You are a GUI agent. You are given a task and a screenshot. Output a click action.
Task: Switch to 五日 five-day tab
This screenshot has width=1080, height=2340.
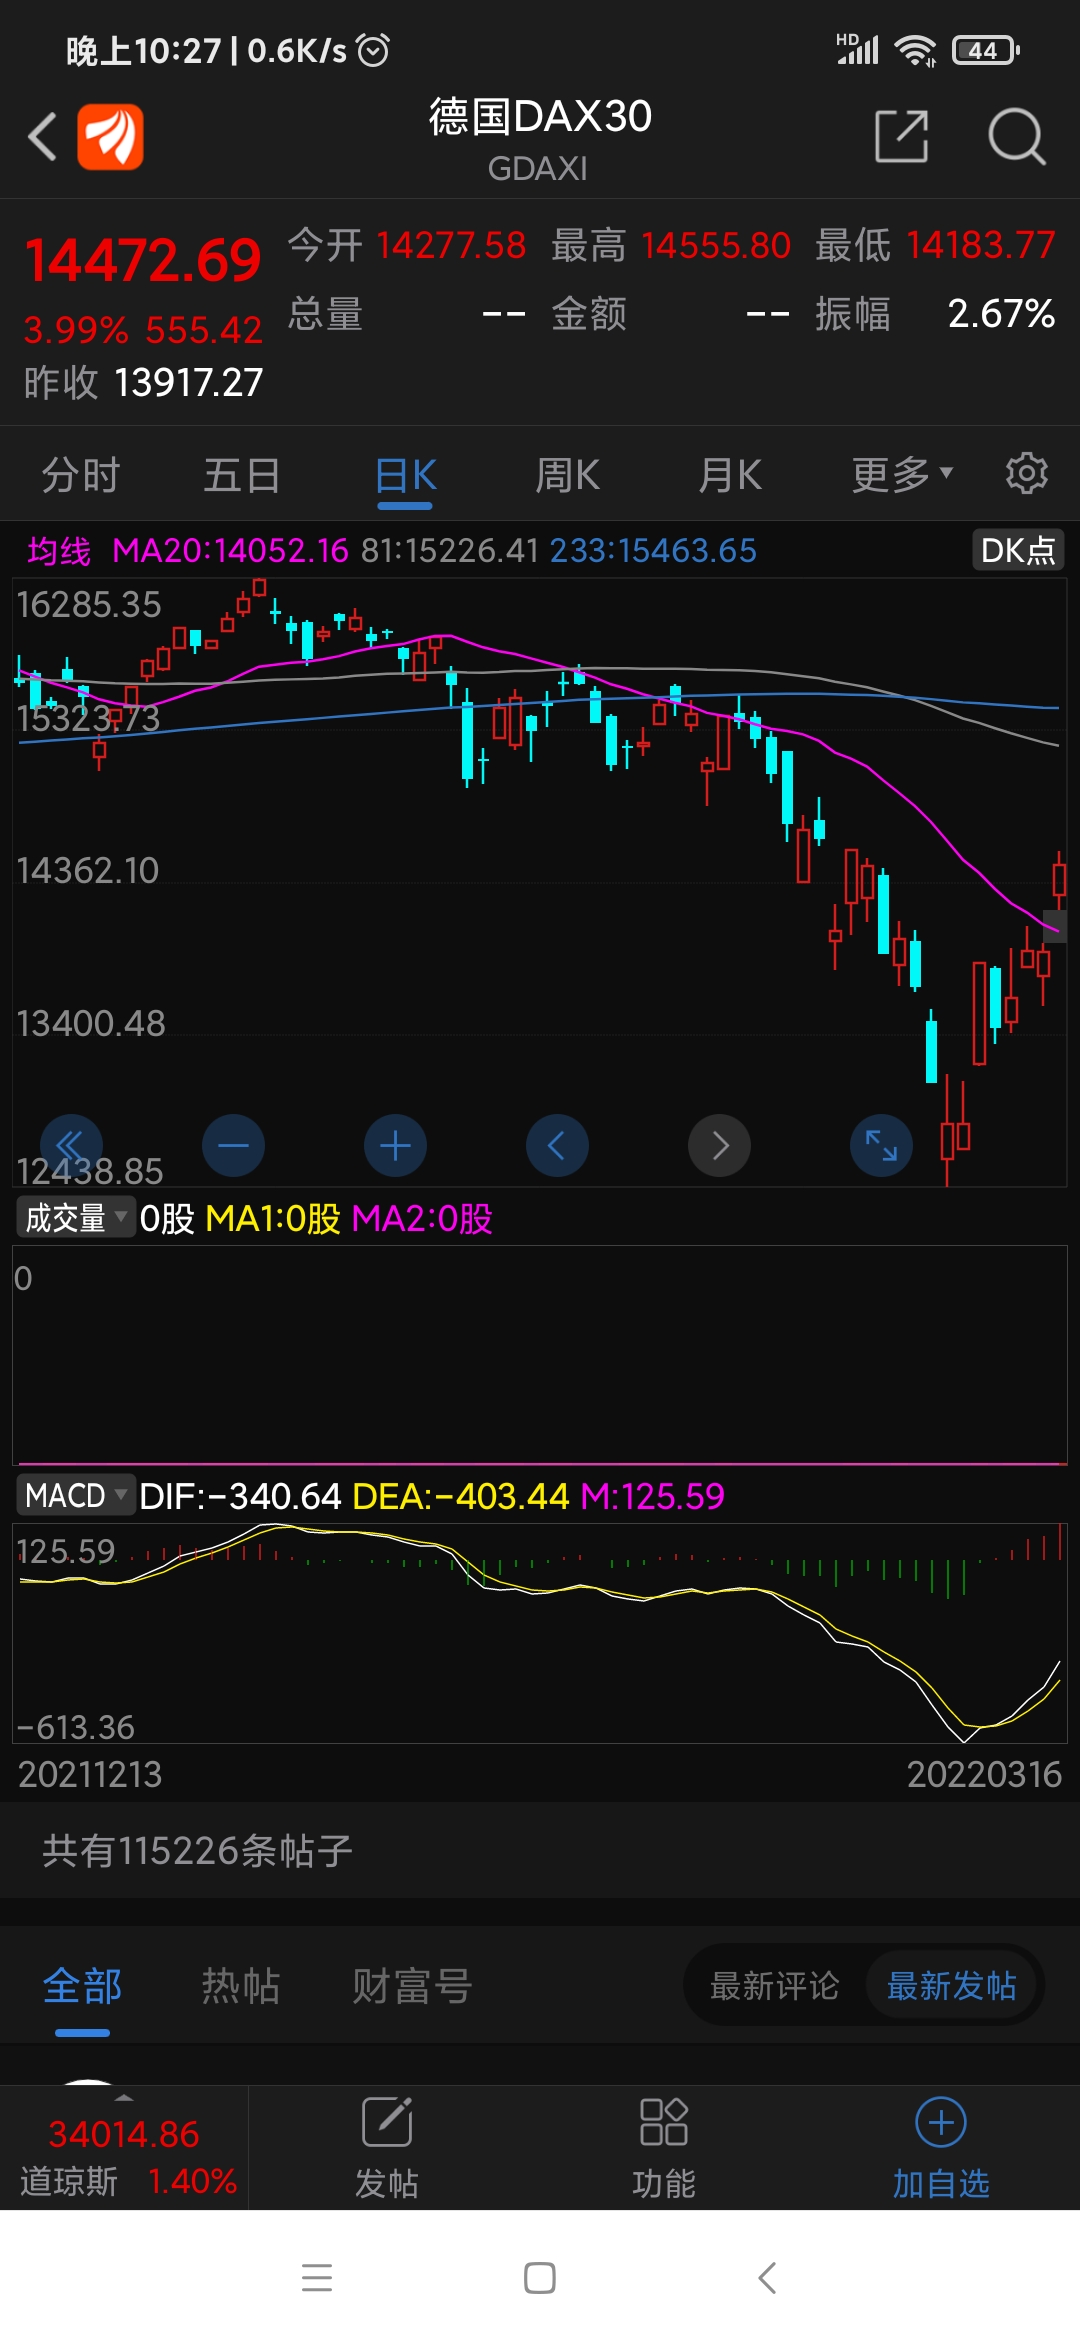coord(242,475)
